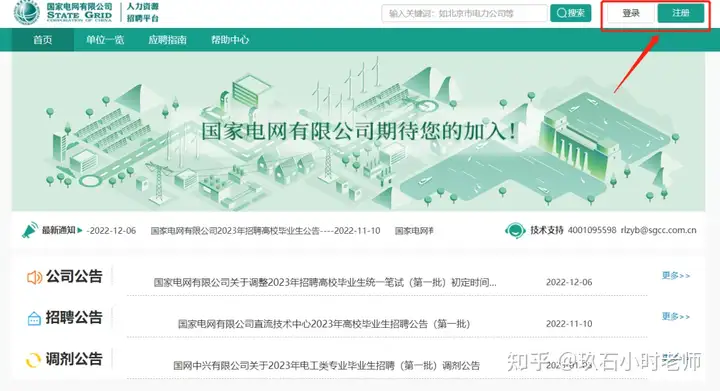Click the 搜索 search button
Screen dimensions: 720x391
(571, 13)
